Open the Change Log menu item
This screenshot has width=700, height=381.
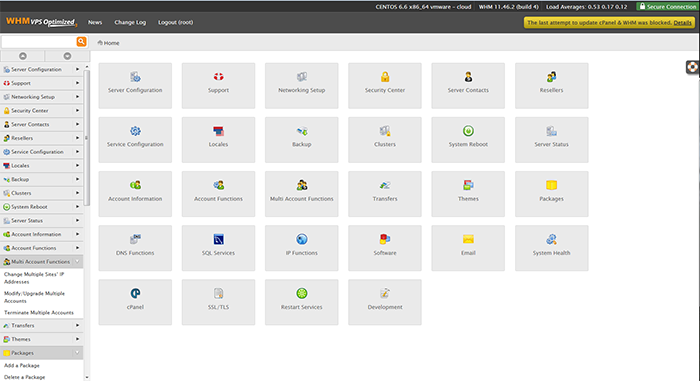click(x=130, y=22)
